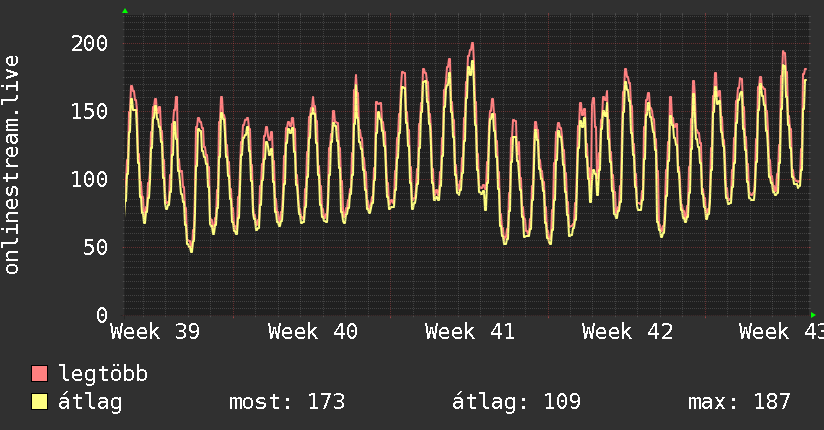Click the 100 y-axis tick label
This screenshot has height=430, width=824.
[x=89, y=179]
